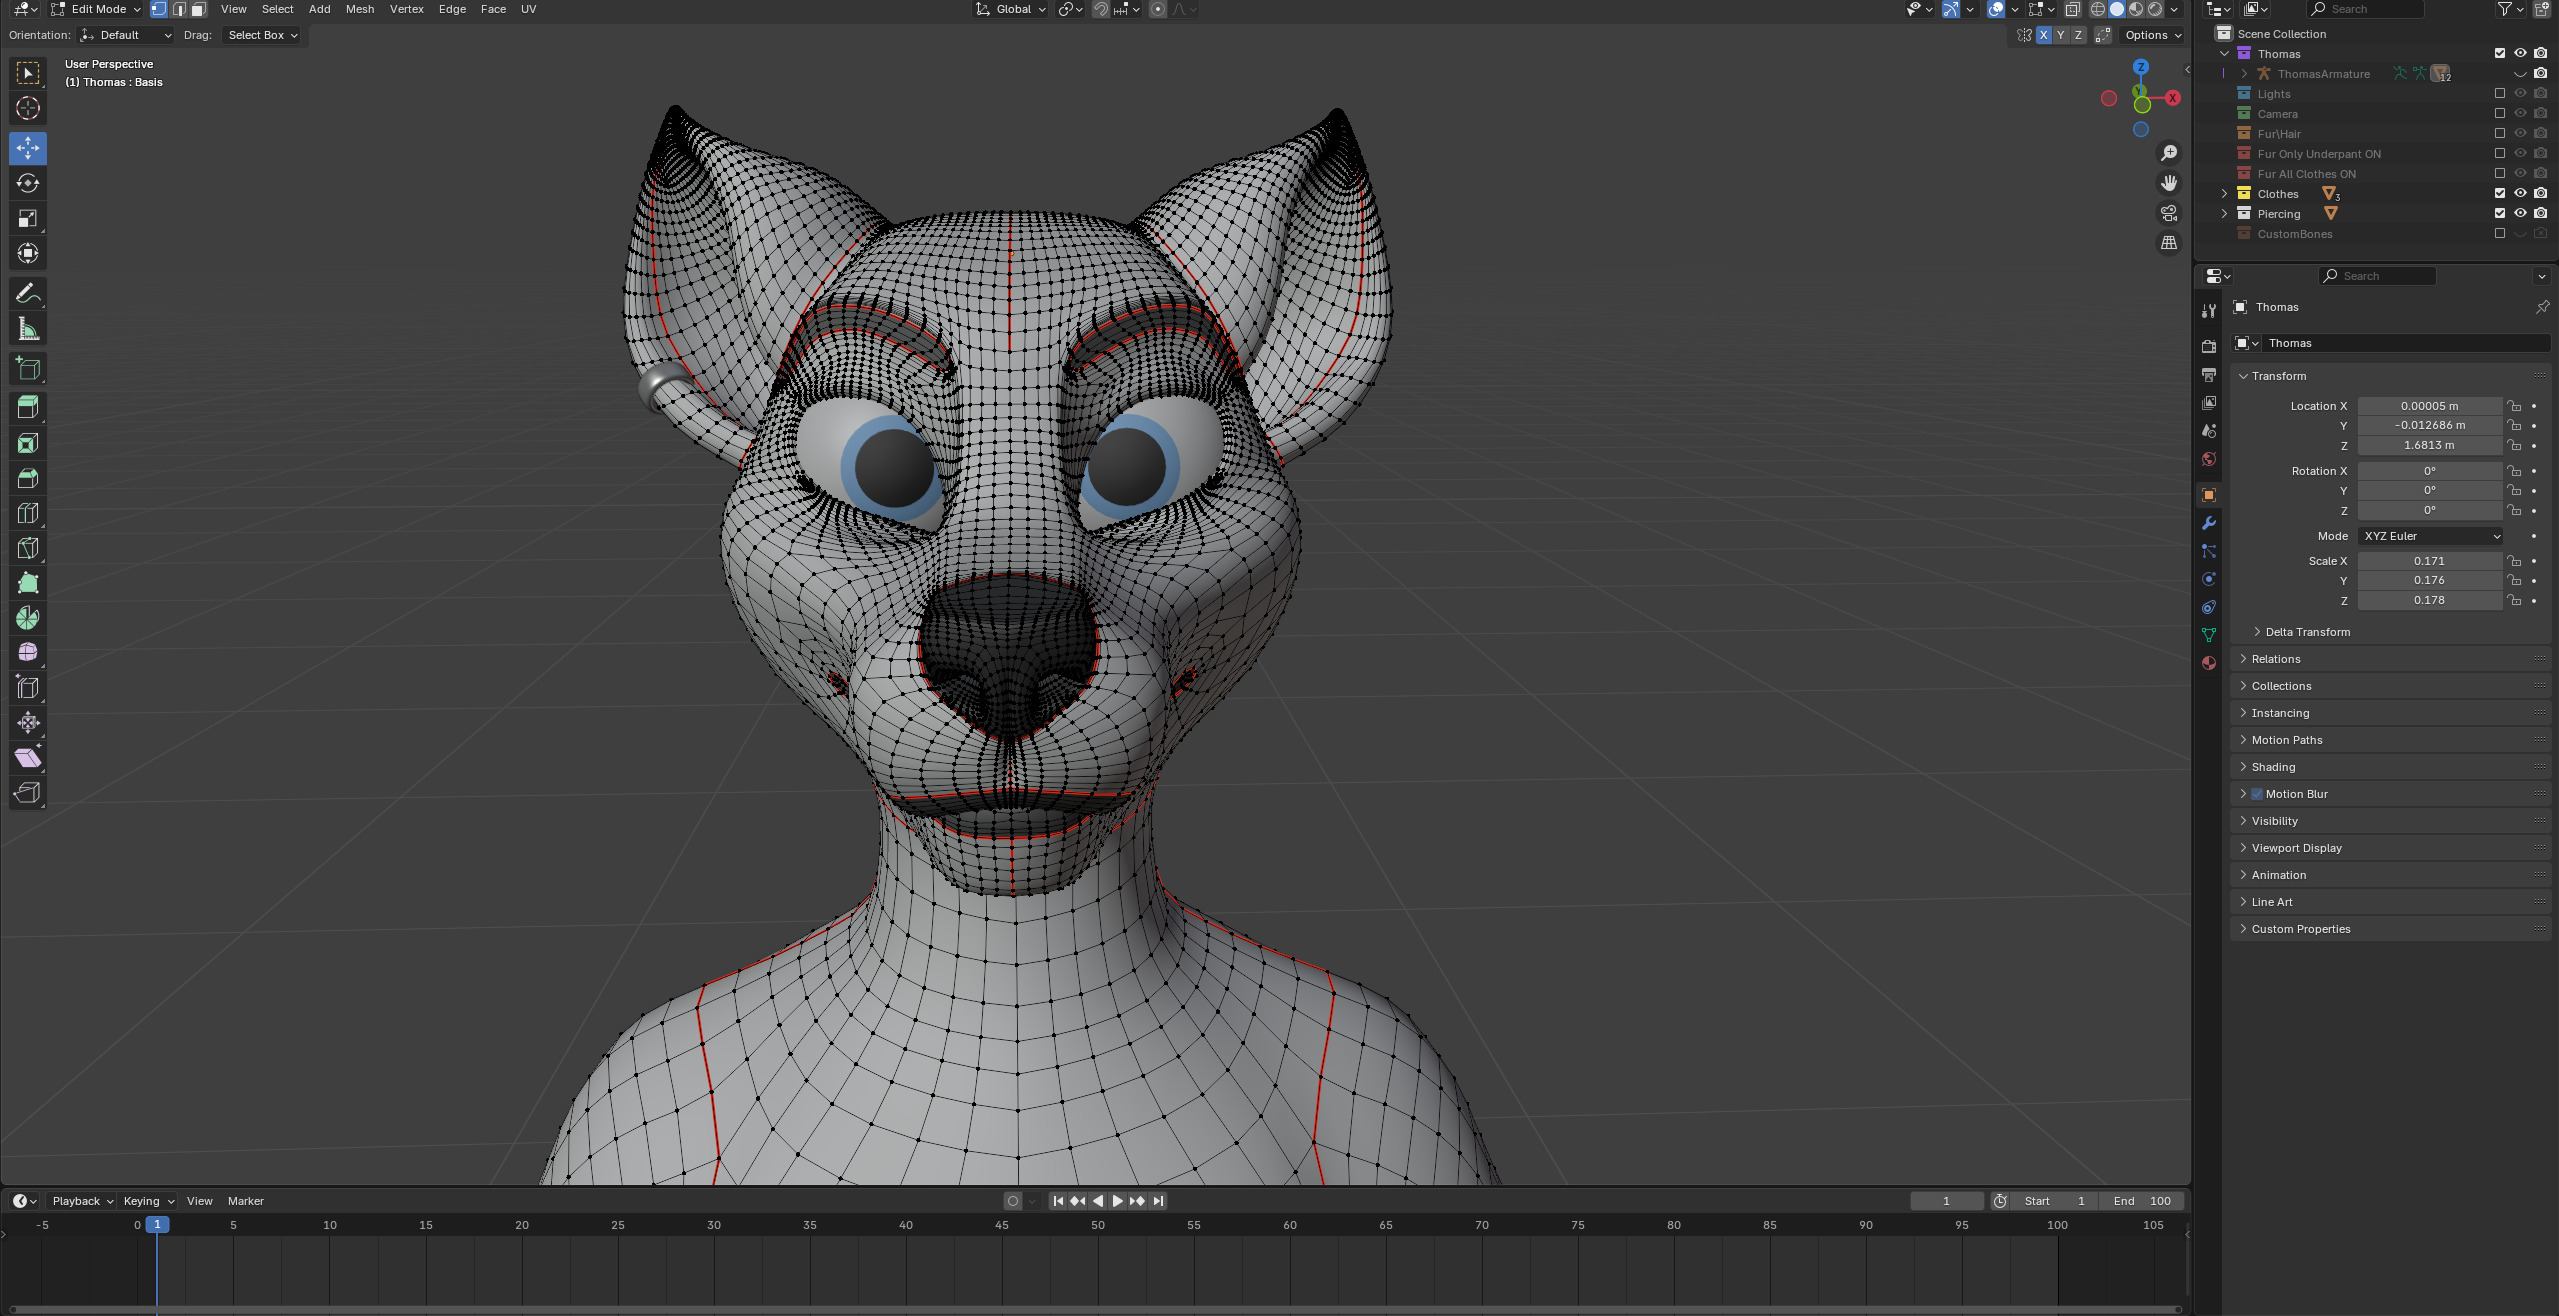Click the outliner Search field
The height and width of the screenshot is (1316, 2559).
click(2365, 9)
